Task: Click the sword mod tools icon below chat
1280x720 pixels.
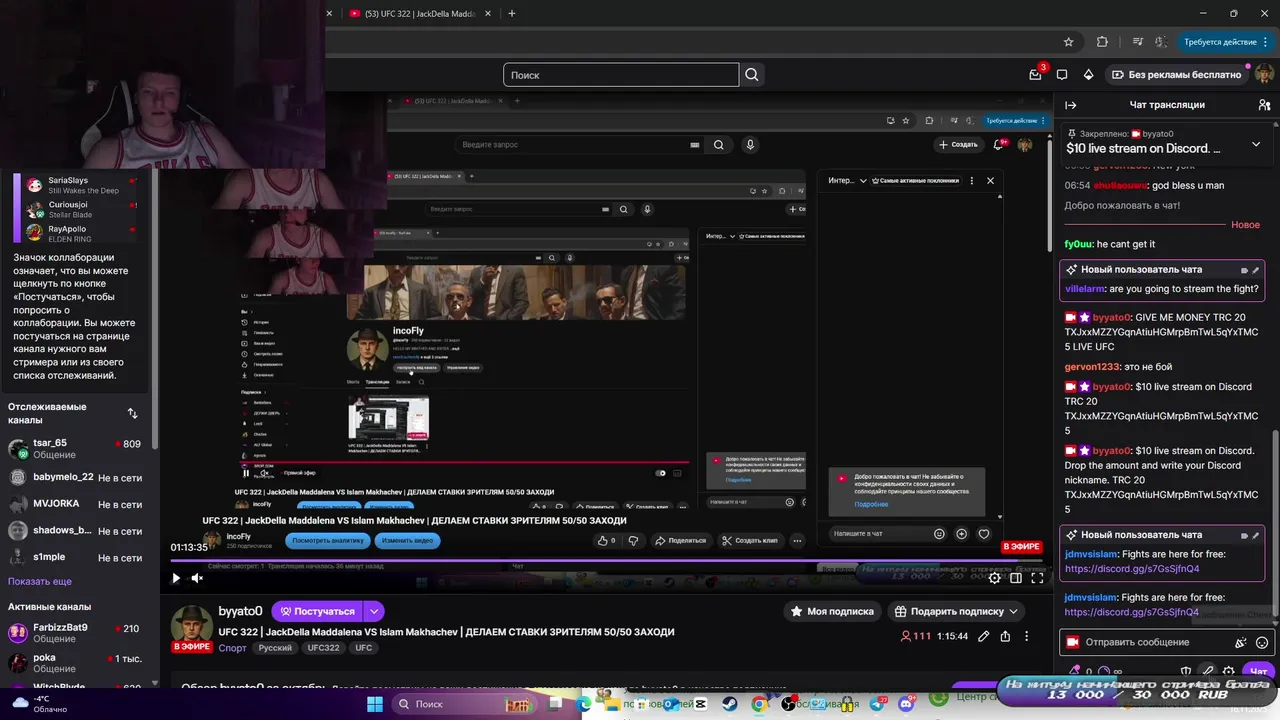Action: pyautogui.click(x=1208, y=671)
